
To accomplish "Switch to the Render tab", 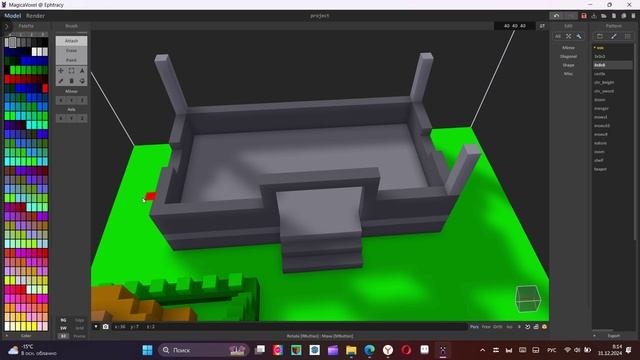I will 36,16.
